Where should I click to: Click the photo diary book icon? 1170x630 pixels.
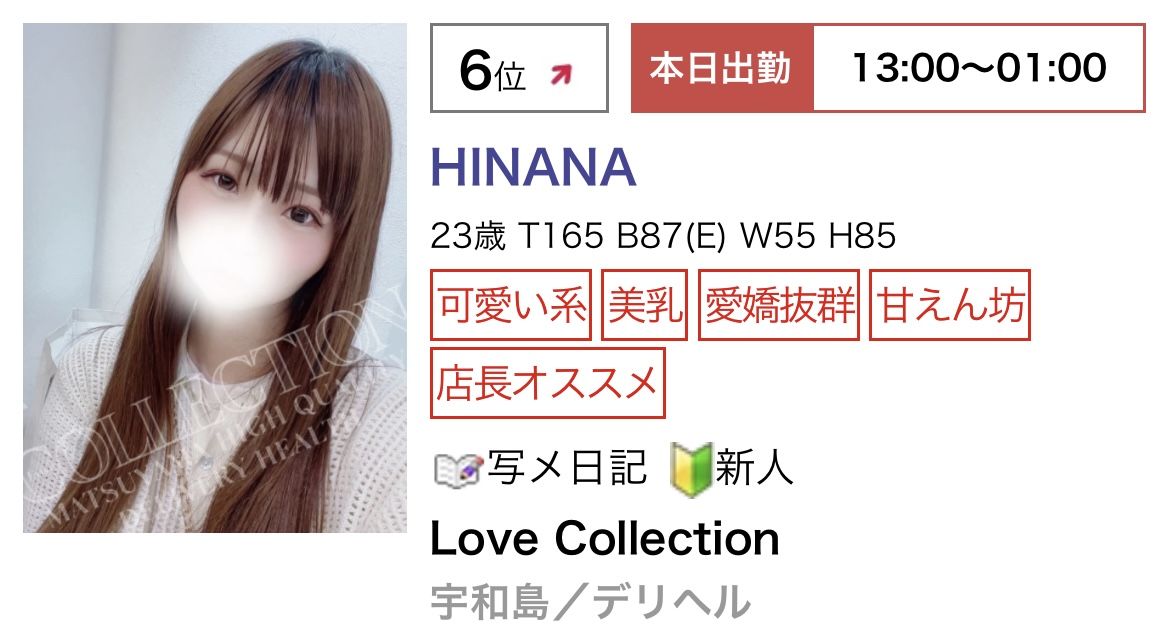(x=457, y=471)
